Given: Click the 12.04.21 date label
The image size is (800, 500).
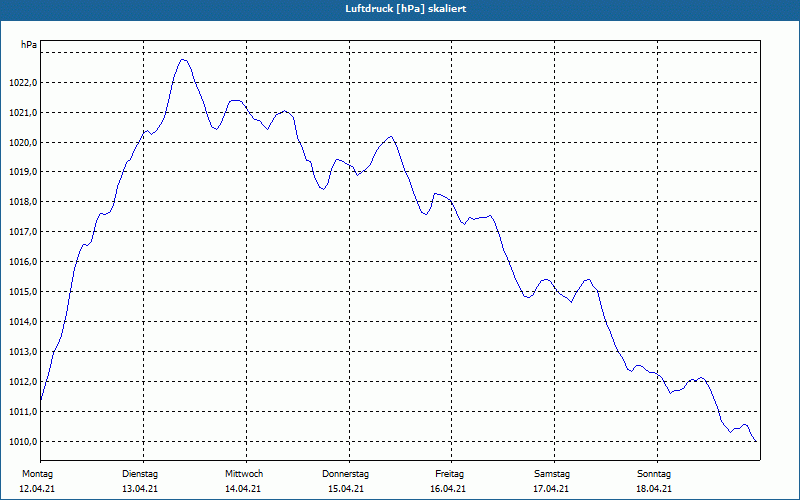Looking at the screenshot, I should [x=37, y=489].
